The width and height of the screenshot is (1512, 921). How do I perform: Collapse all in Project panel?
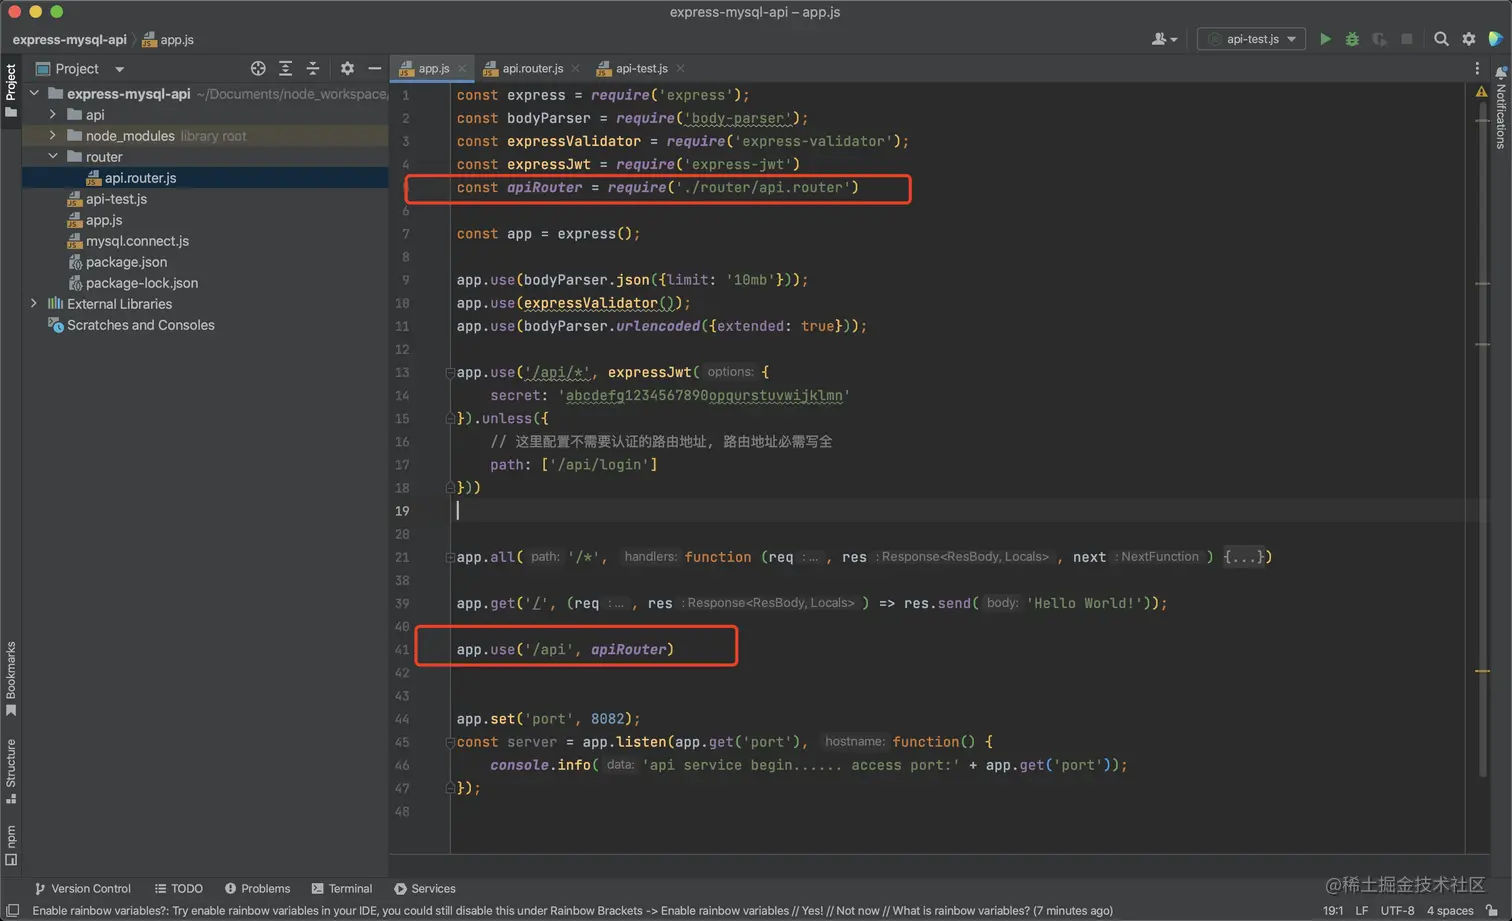[313, 69]
